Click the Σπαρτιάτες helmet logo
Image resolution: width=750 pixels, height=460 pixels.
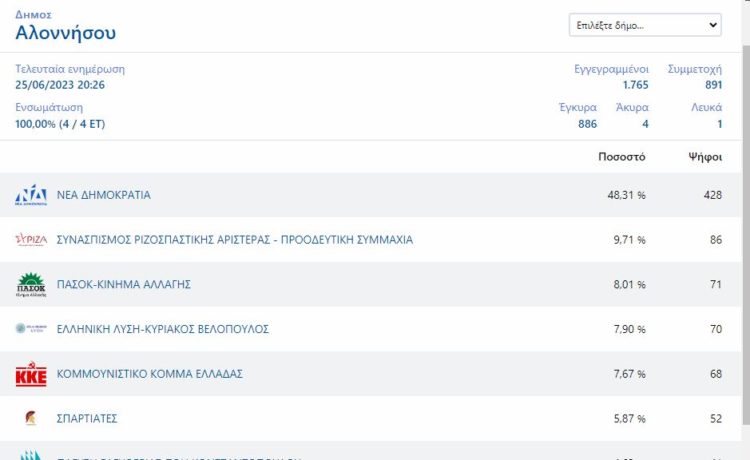point(31,419)
